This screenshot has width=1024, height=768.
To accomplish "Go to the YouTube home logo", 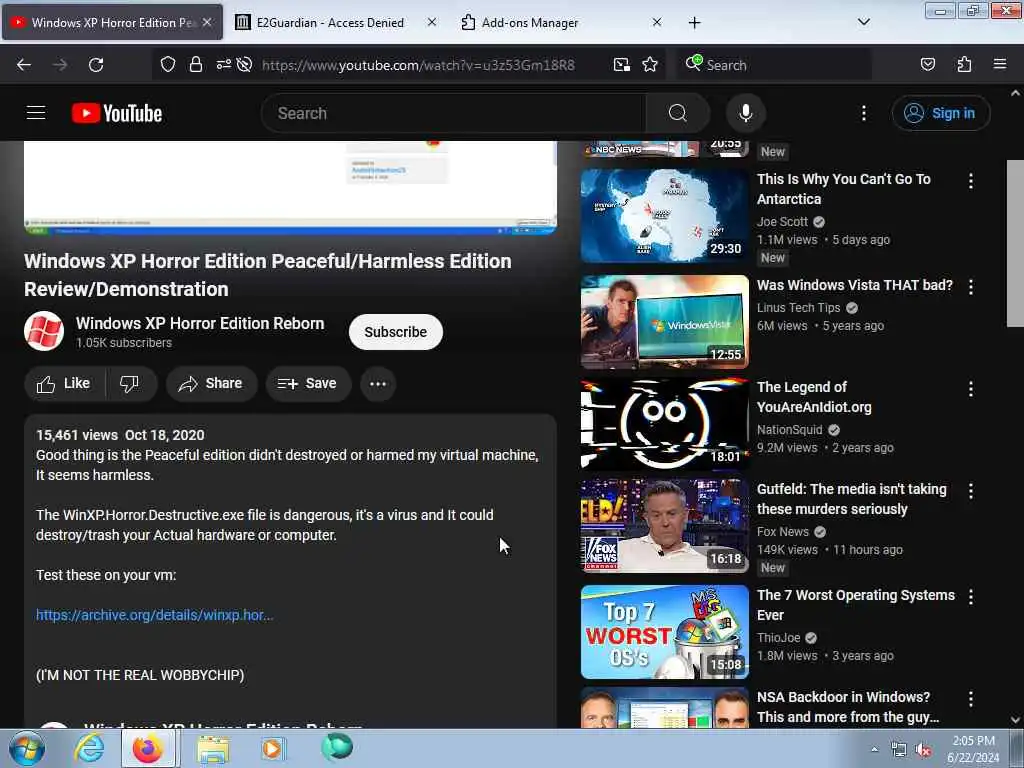I will click(117, 113).
